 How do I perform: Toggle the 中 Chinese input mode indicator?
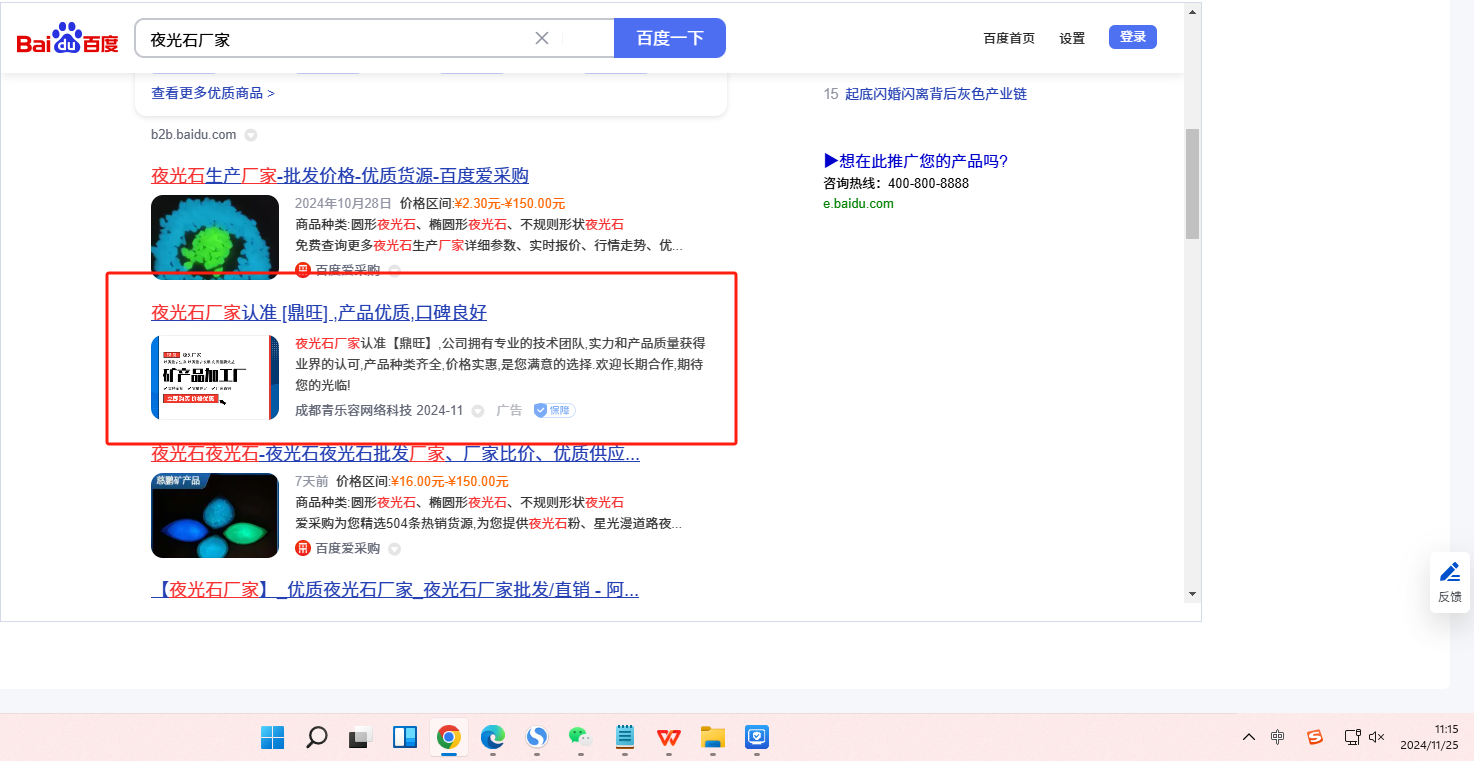pos(1278,737)
